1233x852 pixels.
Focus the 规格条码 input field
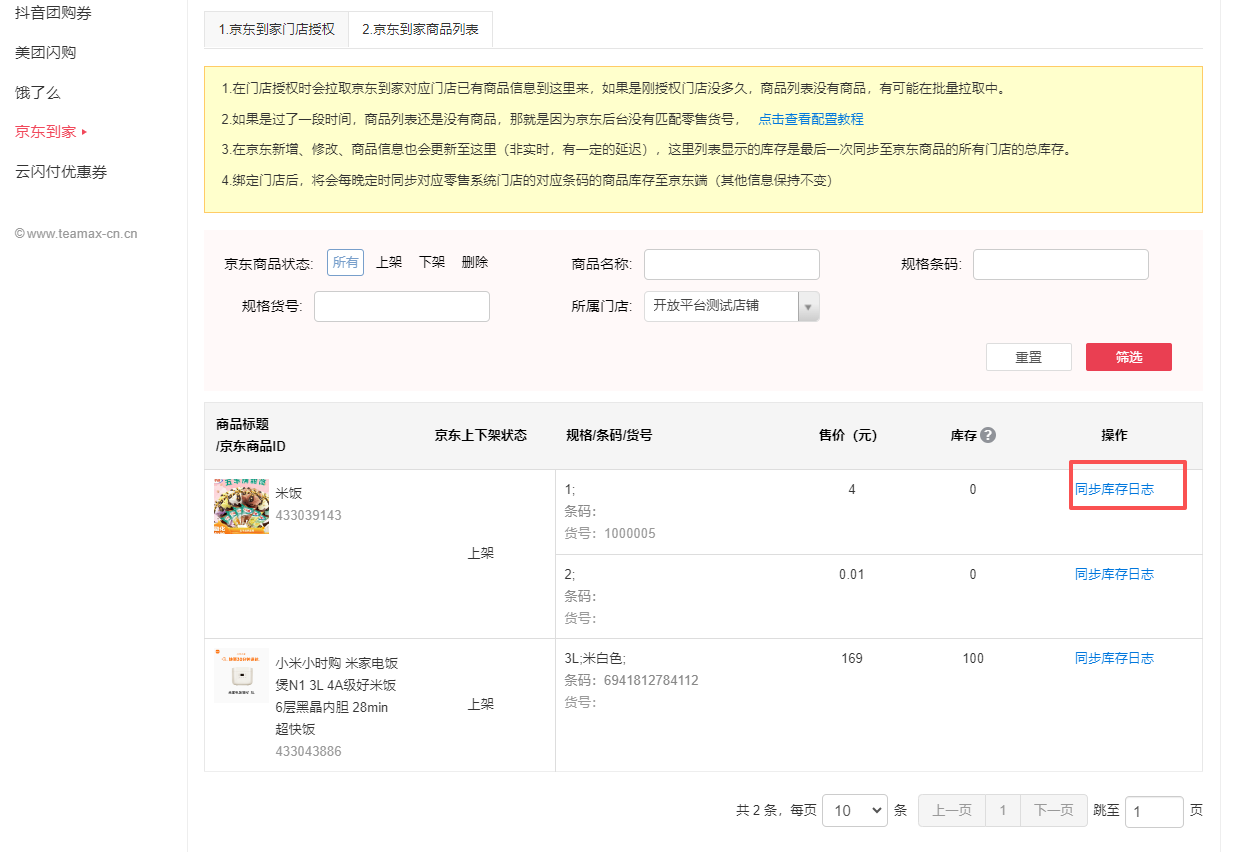point(1061,264)
